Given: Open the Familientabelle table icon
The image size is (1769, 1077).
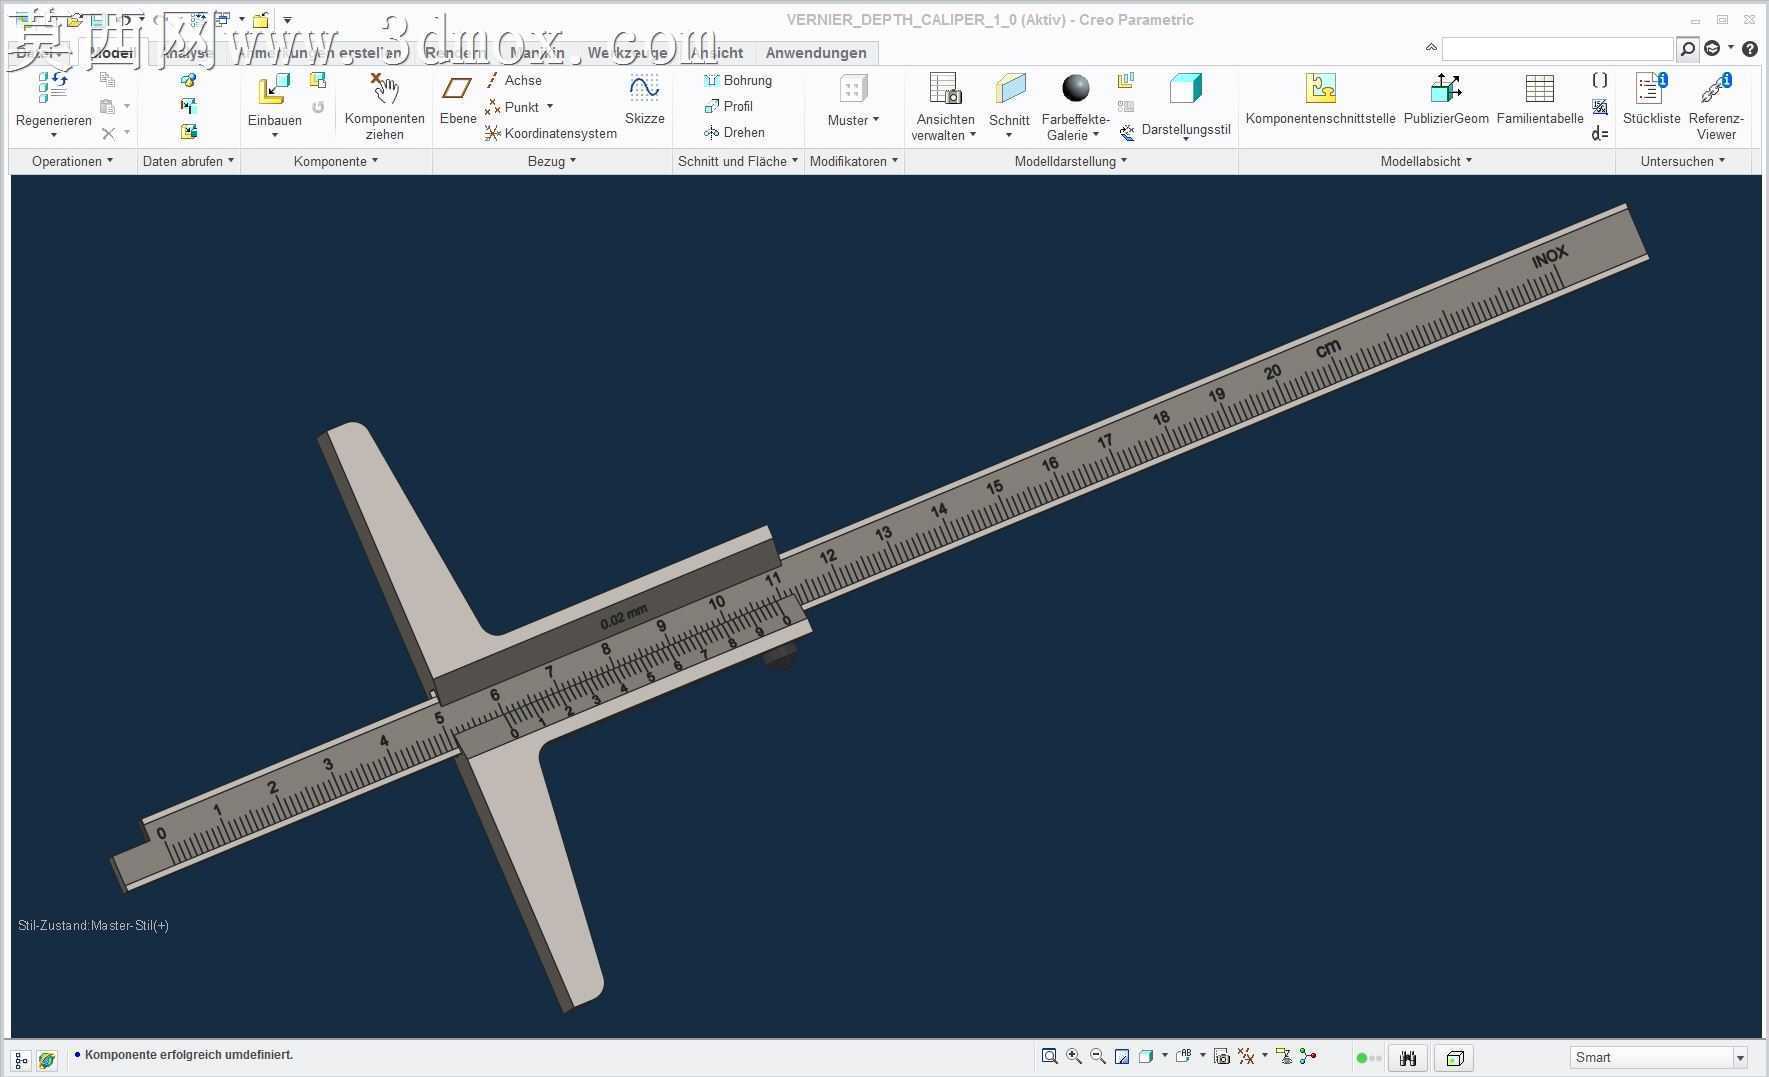Looking at the screenshot, I should (1539, 88).
